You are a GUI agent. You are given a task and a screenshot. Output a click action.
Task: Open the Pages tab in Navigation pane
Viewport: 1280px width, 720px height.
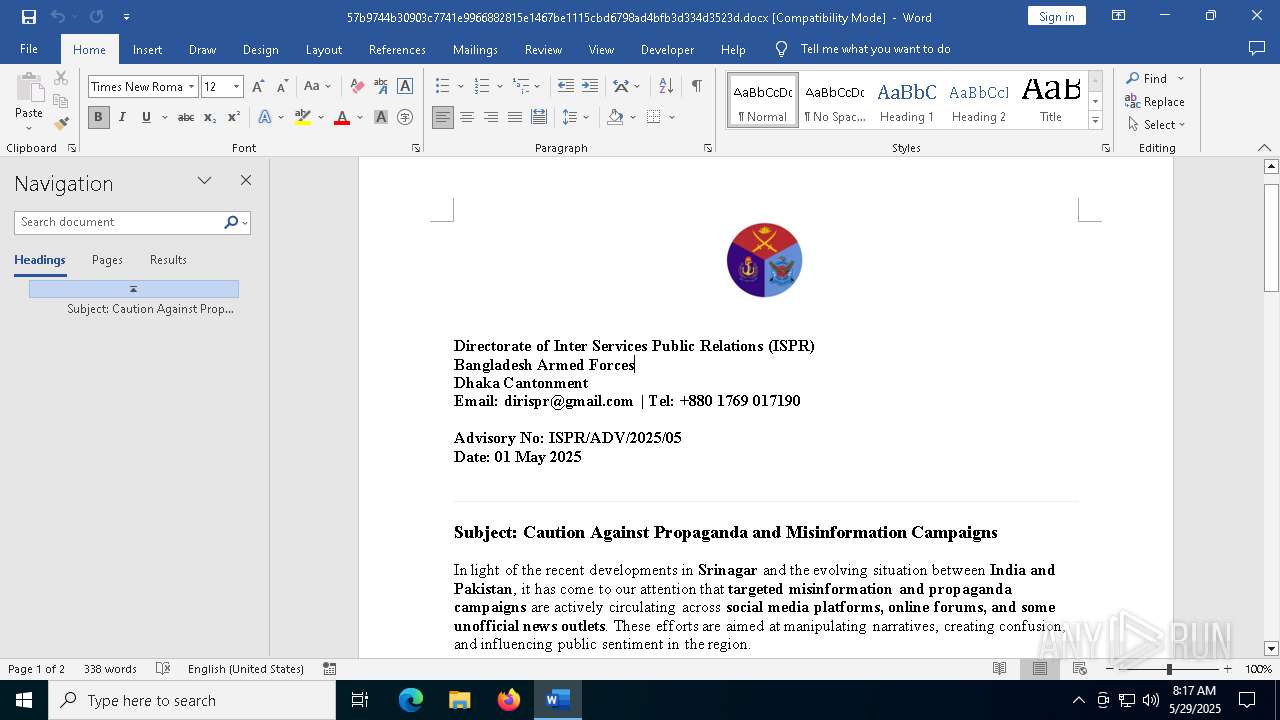[107, 260]
